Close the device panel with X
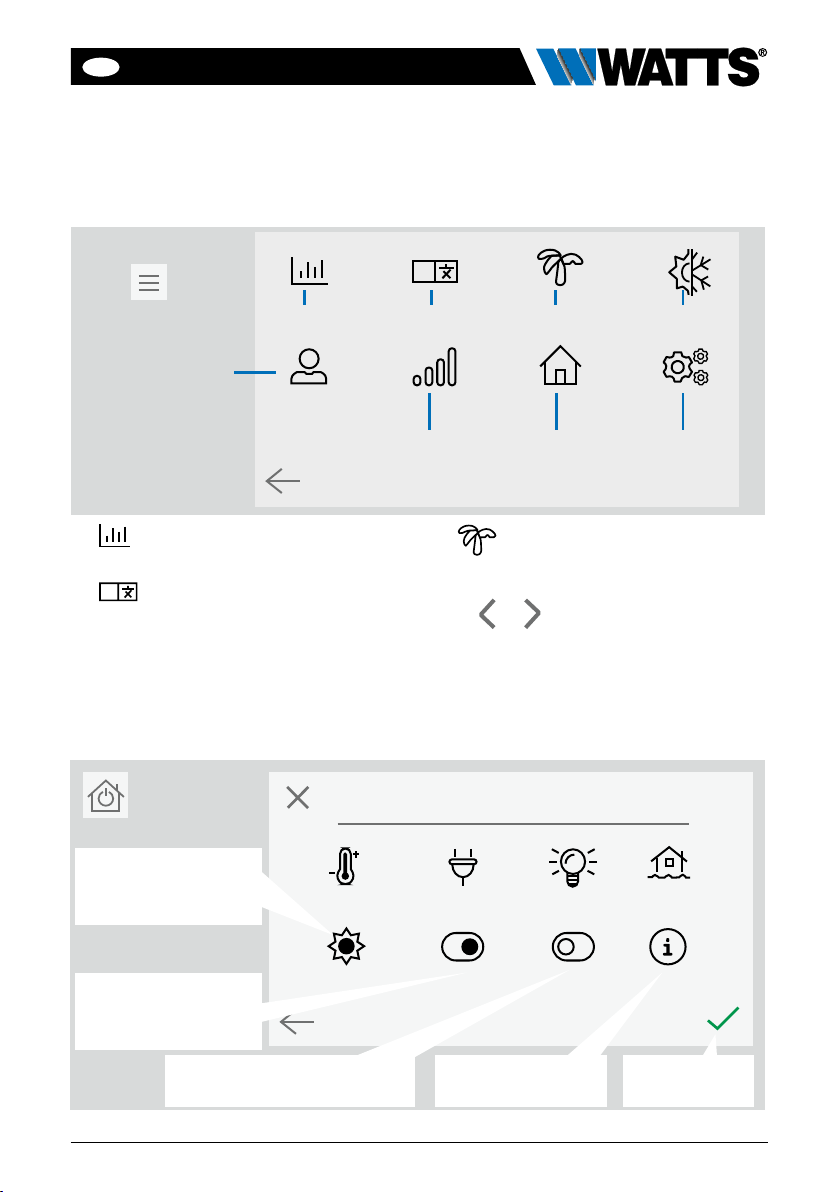 (297, 797)
